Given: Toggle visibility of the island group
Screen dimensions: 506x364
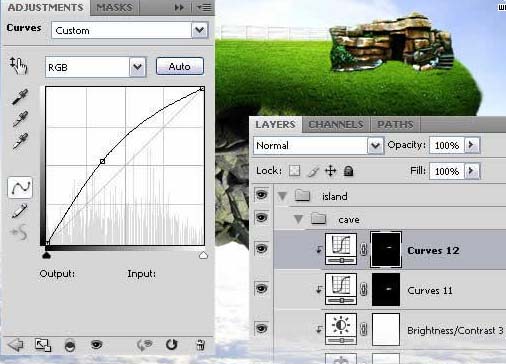Looking at the screenshot, I should [x=261, y=194].
